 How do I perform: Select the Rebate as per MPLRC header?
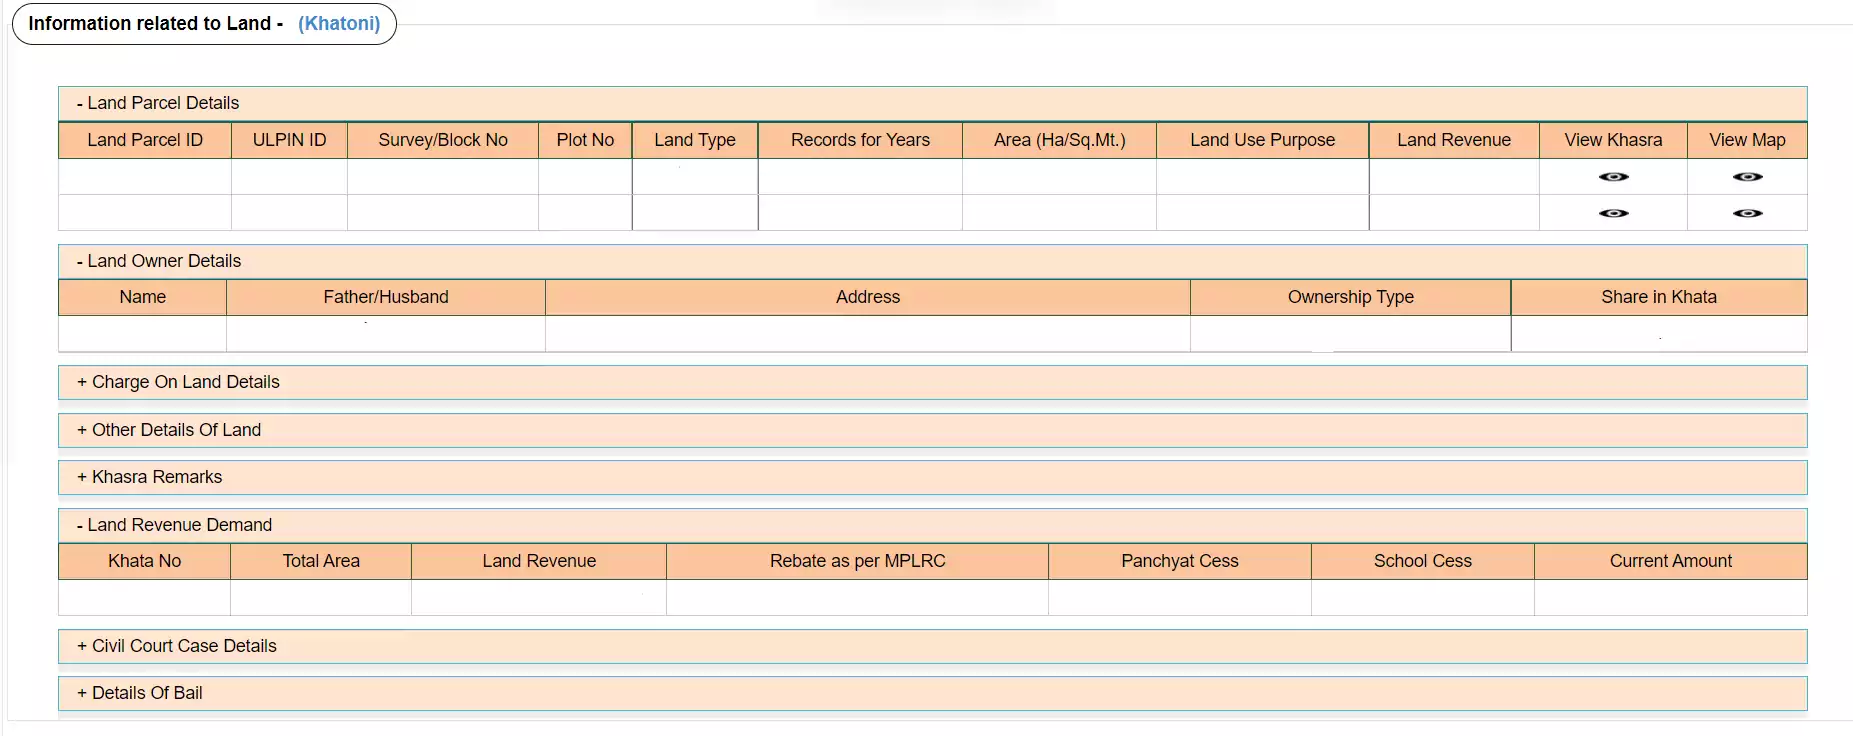point(857,561)
